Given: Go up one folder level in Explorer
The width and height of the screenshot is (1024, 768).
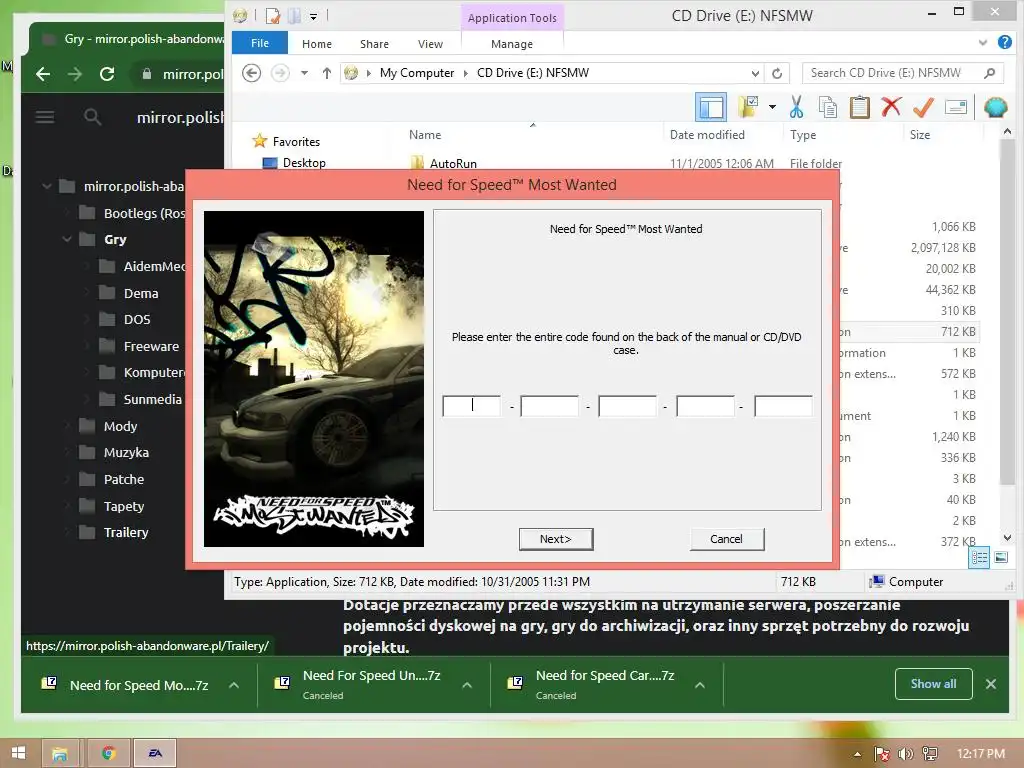Looking at the screenshot, I should coord(327,72).
